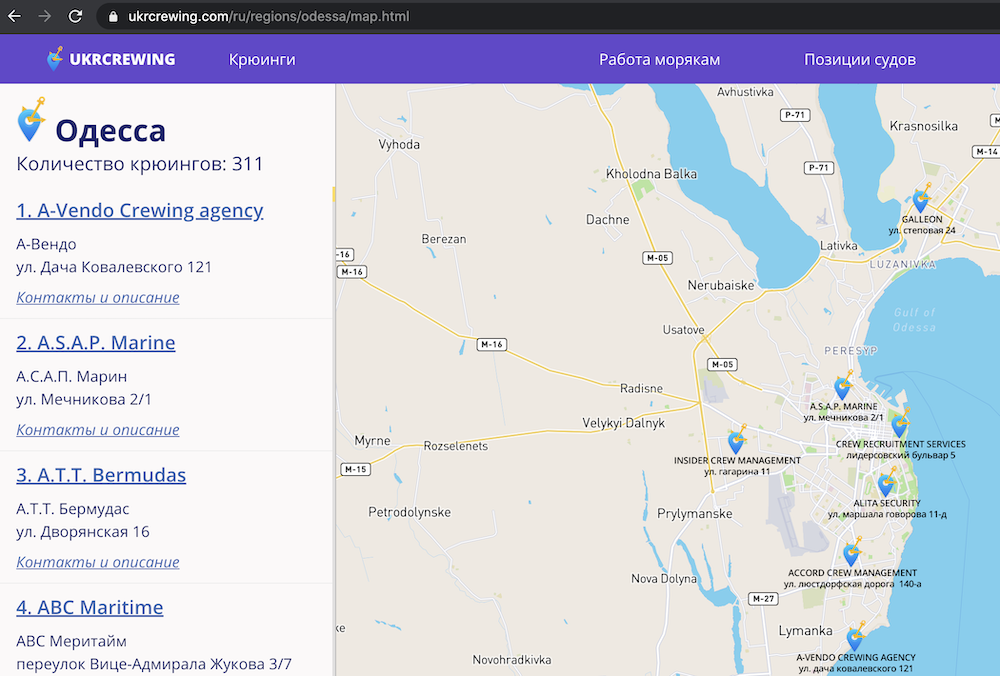The image size is (1000, 676).
Task: Click the Nova Dolyna label on map
Action: point(664,578)
